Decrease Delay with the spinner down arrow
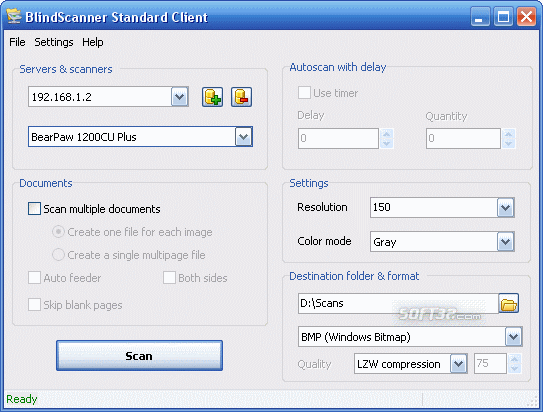This screenshot has height=412, width=543. pos(387,143)
